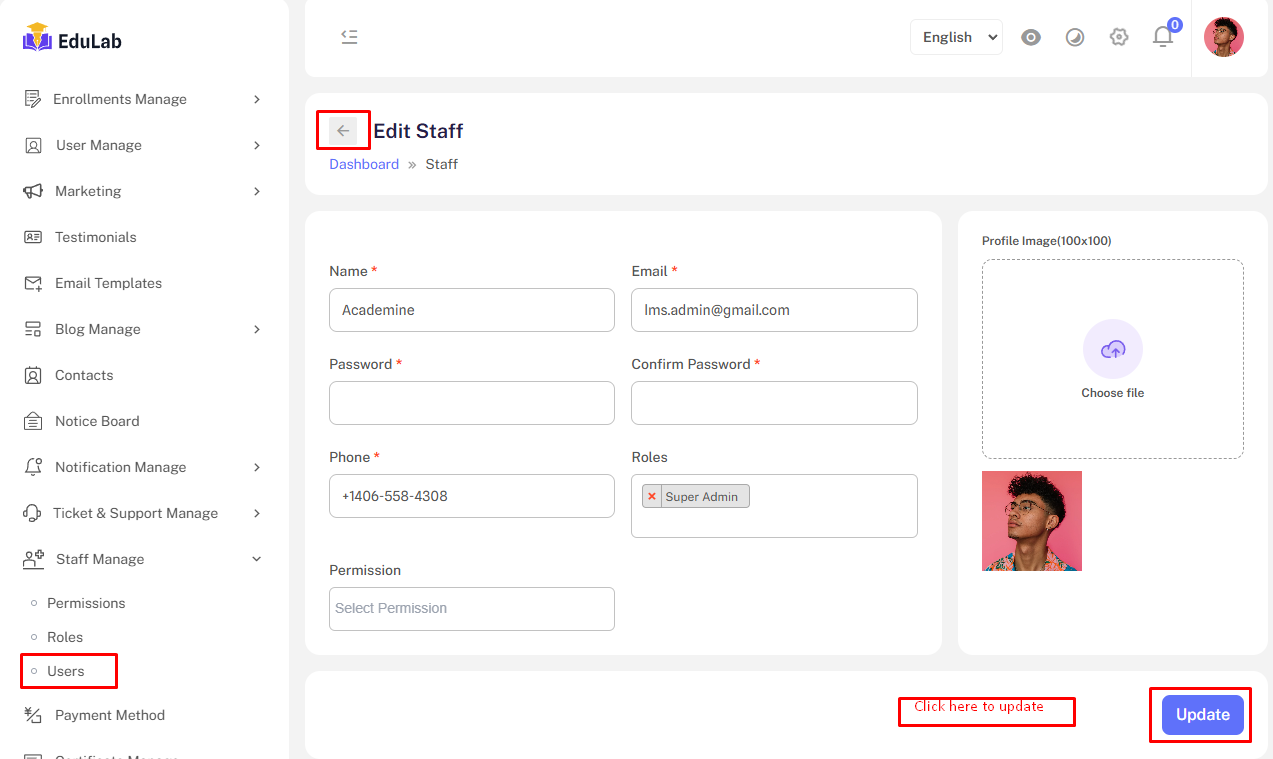Click the EduLab logo
Image resolution: width=1273 pixels, height=759 pixels.
pos(72,39)
